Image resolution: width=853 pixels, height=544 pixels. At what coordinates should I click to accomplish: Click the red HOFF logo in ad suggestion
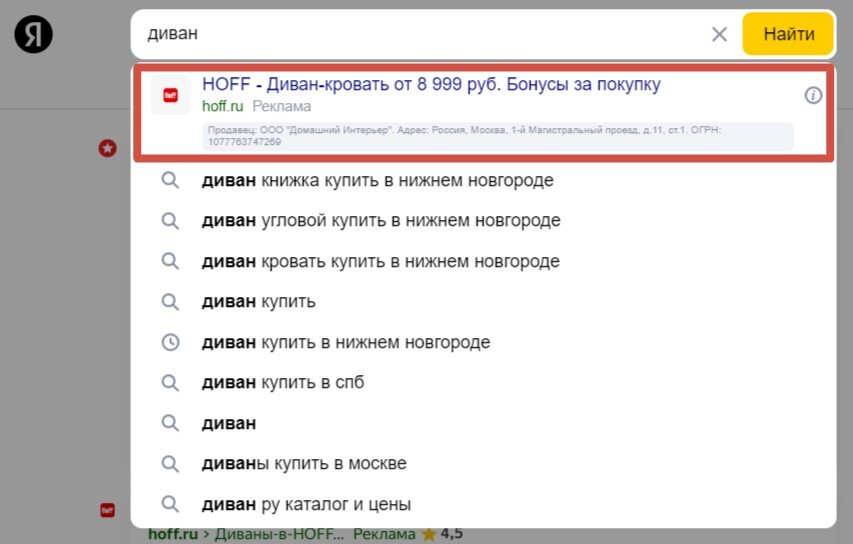coord(170,95)
